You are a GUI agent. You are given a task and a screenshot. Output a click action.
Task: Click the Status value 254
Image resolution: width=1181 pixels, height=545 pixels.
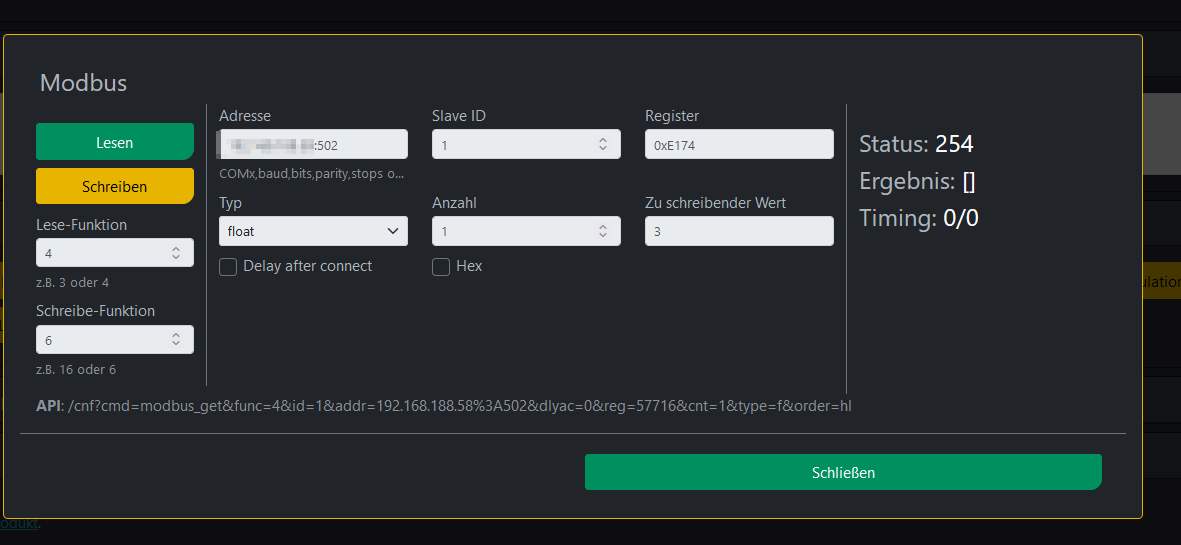point(954,144)
